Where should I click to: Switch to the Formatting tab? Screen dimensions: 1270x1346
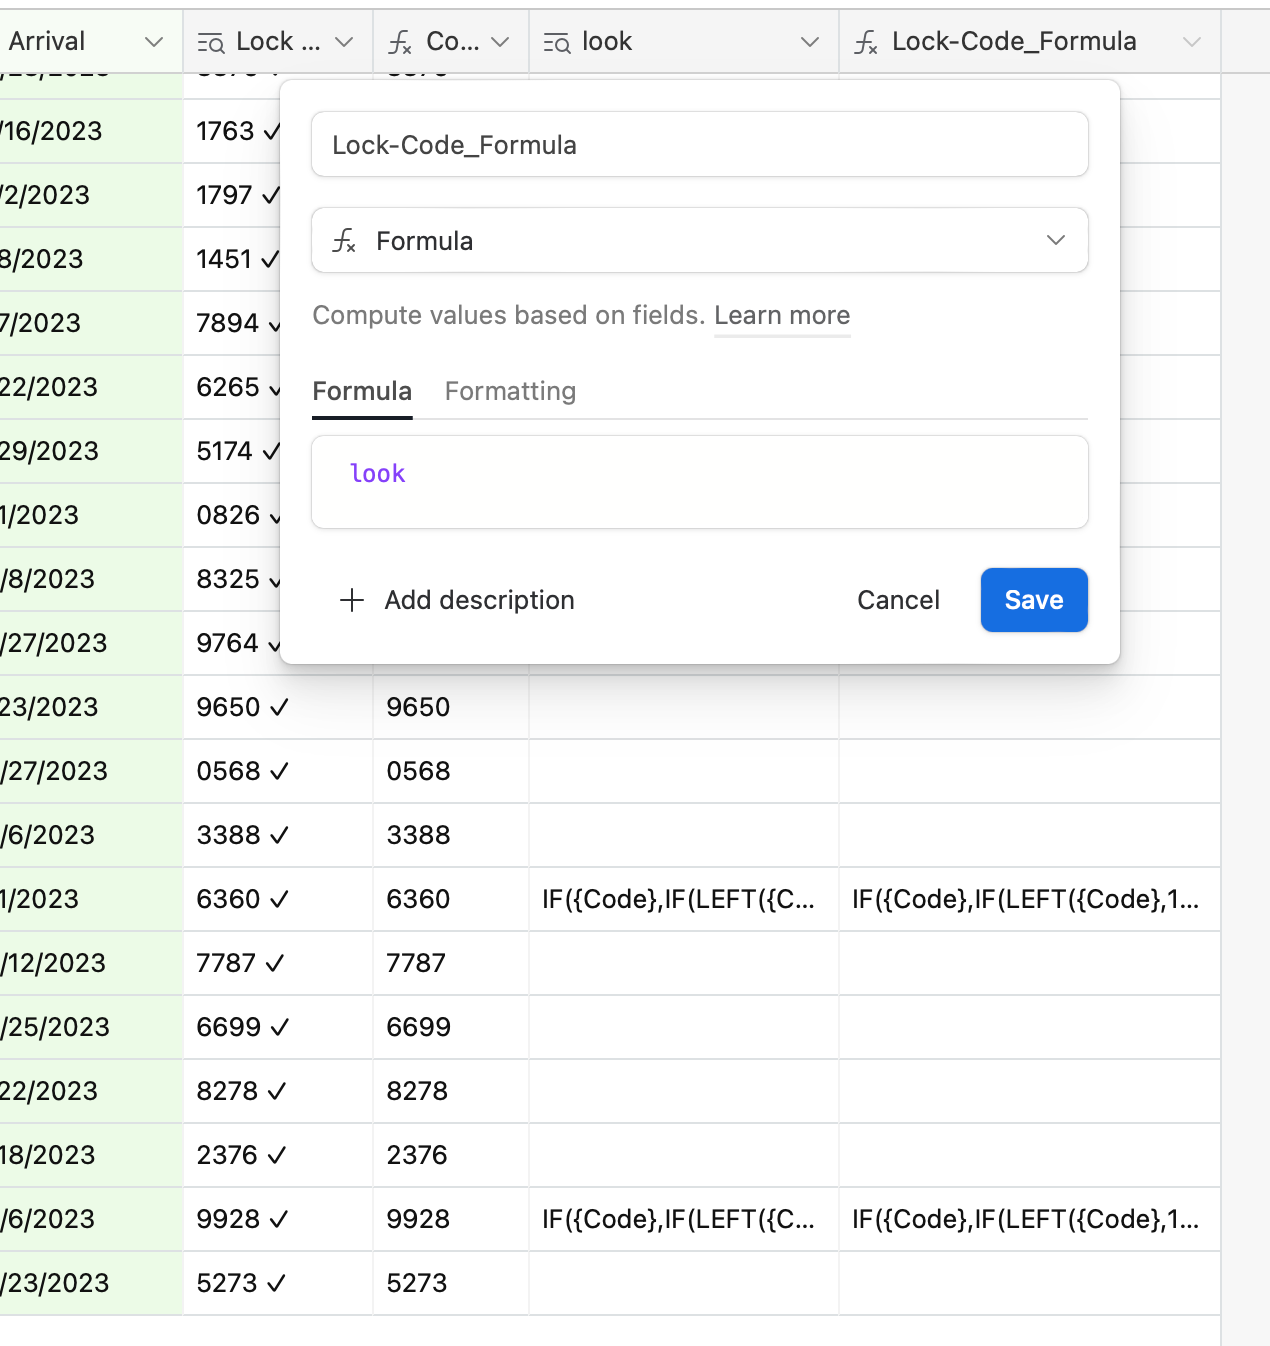click(510, 391)
